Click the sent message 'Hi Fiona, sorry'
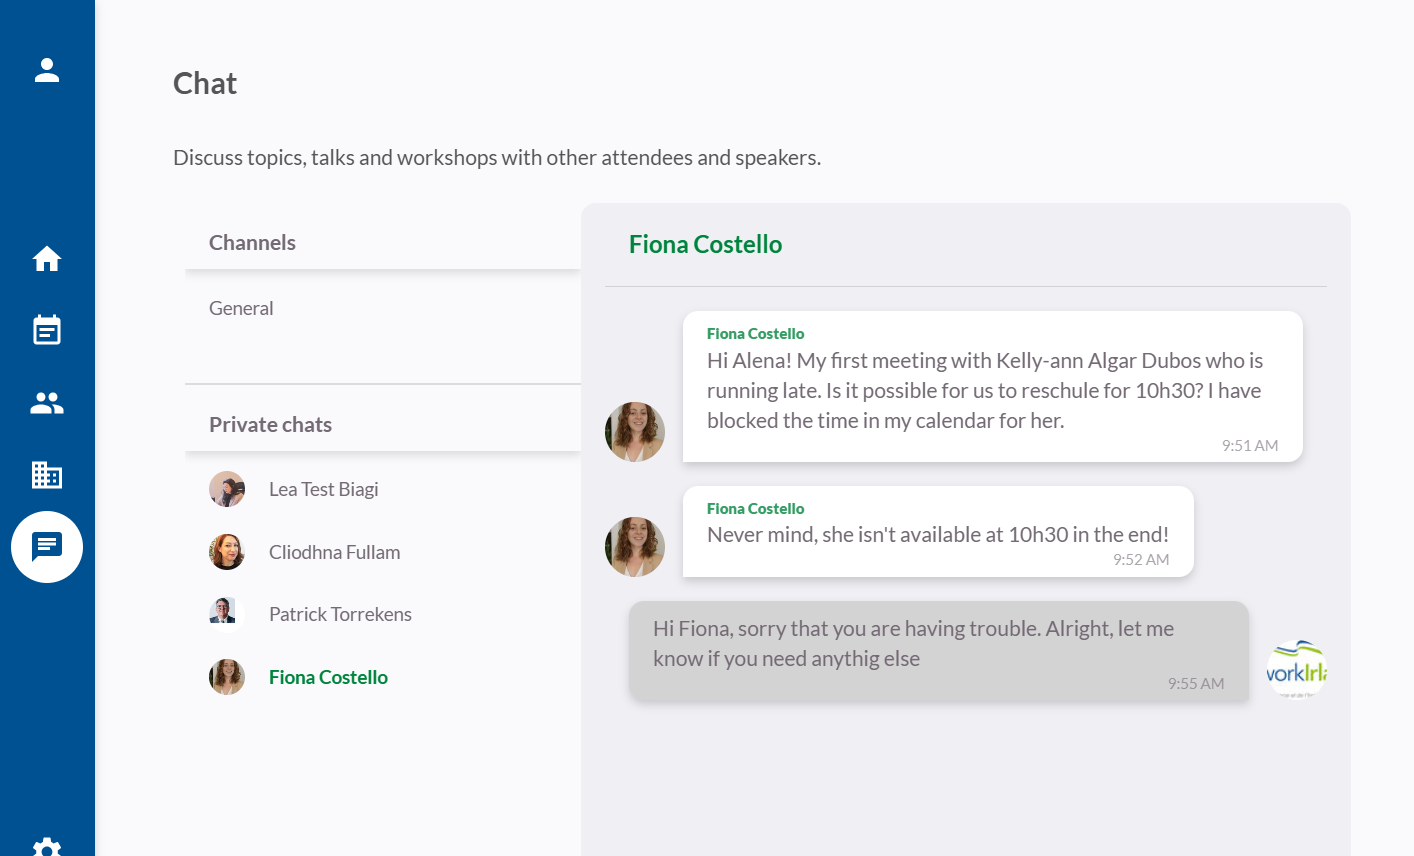Screen dimensions: 1414x856 tap(939, 651)
